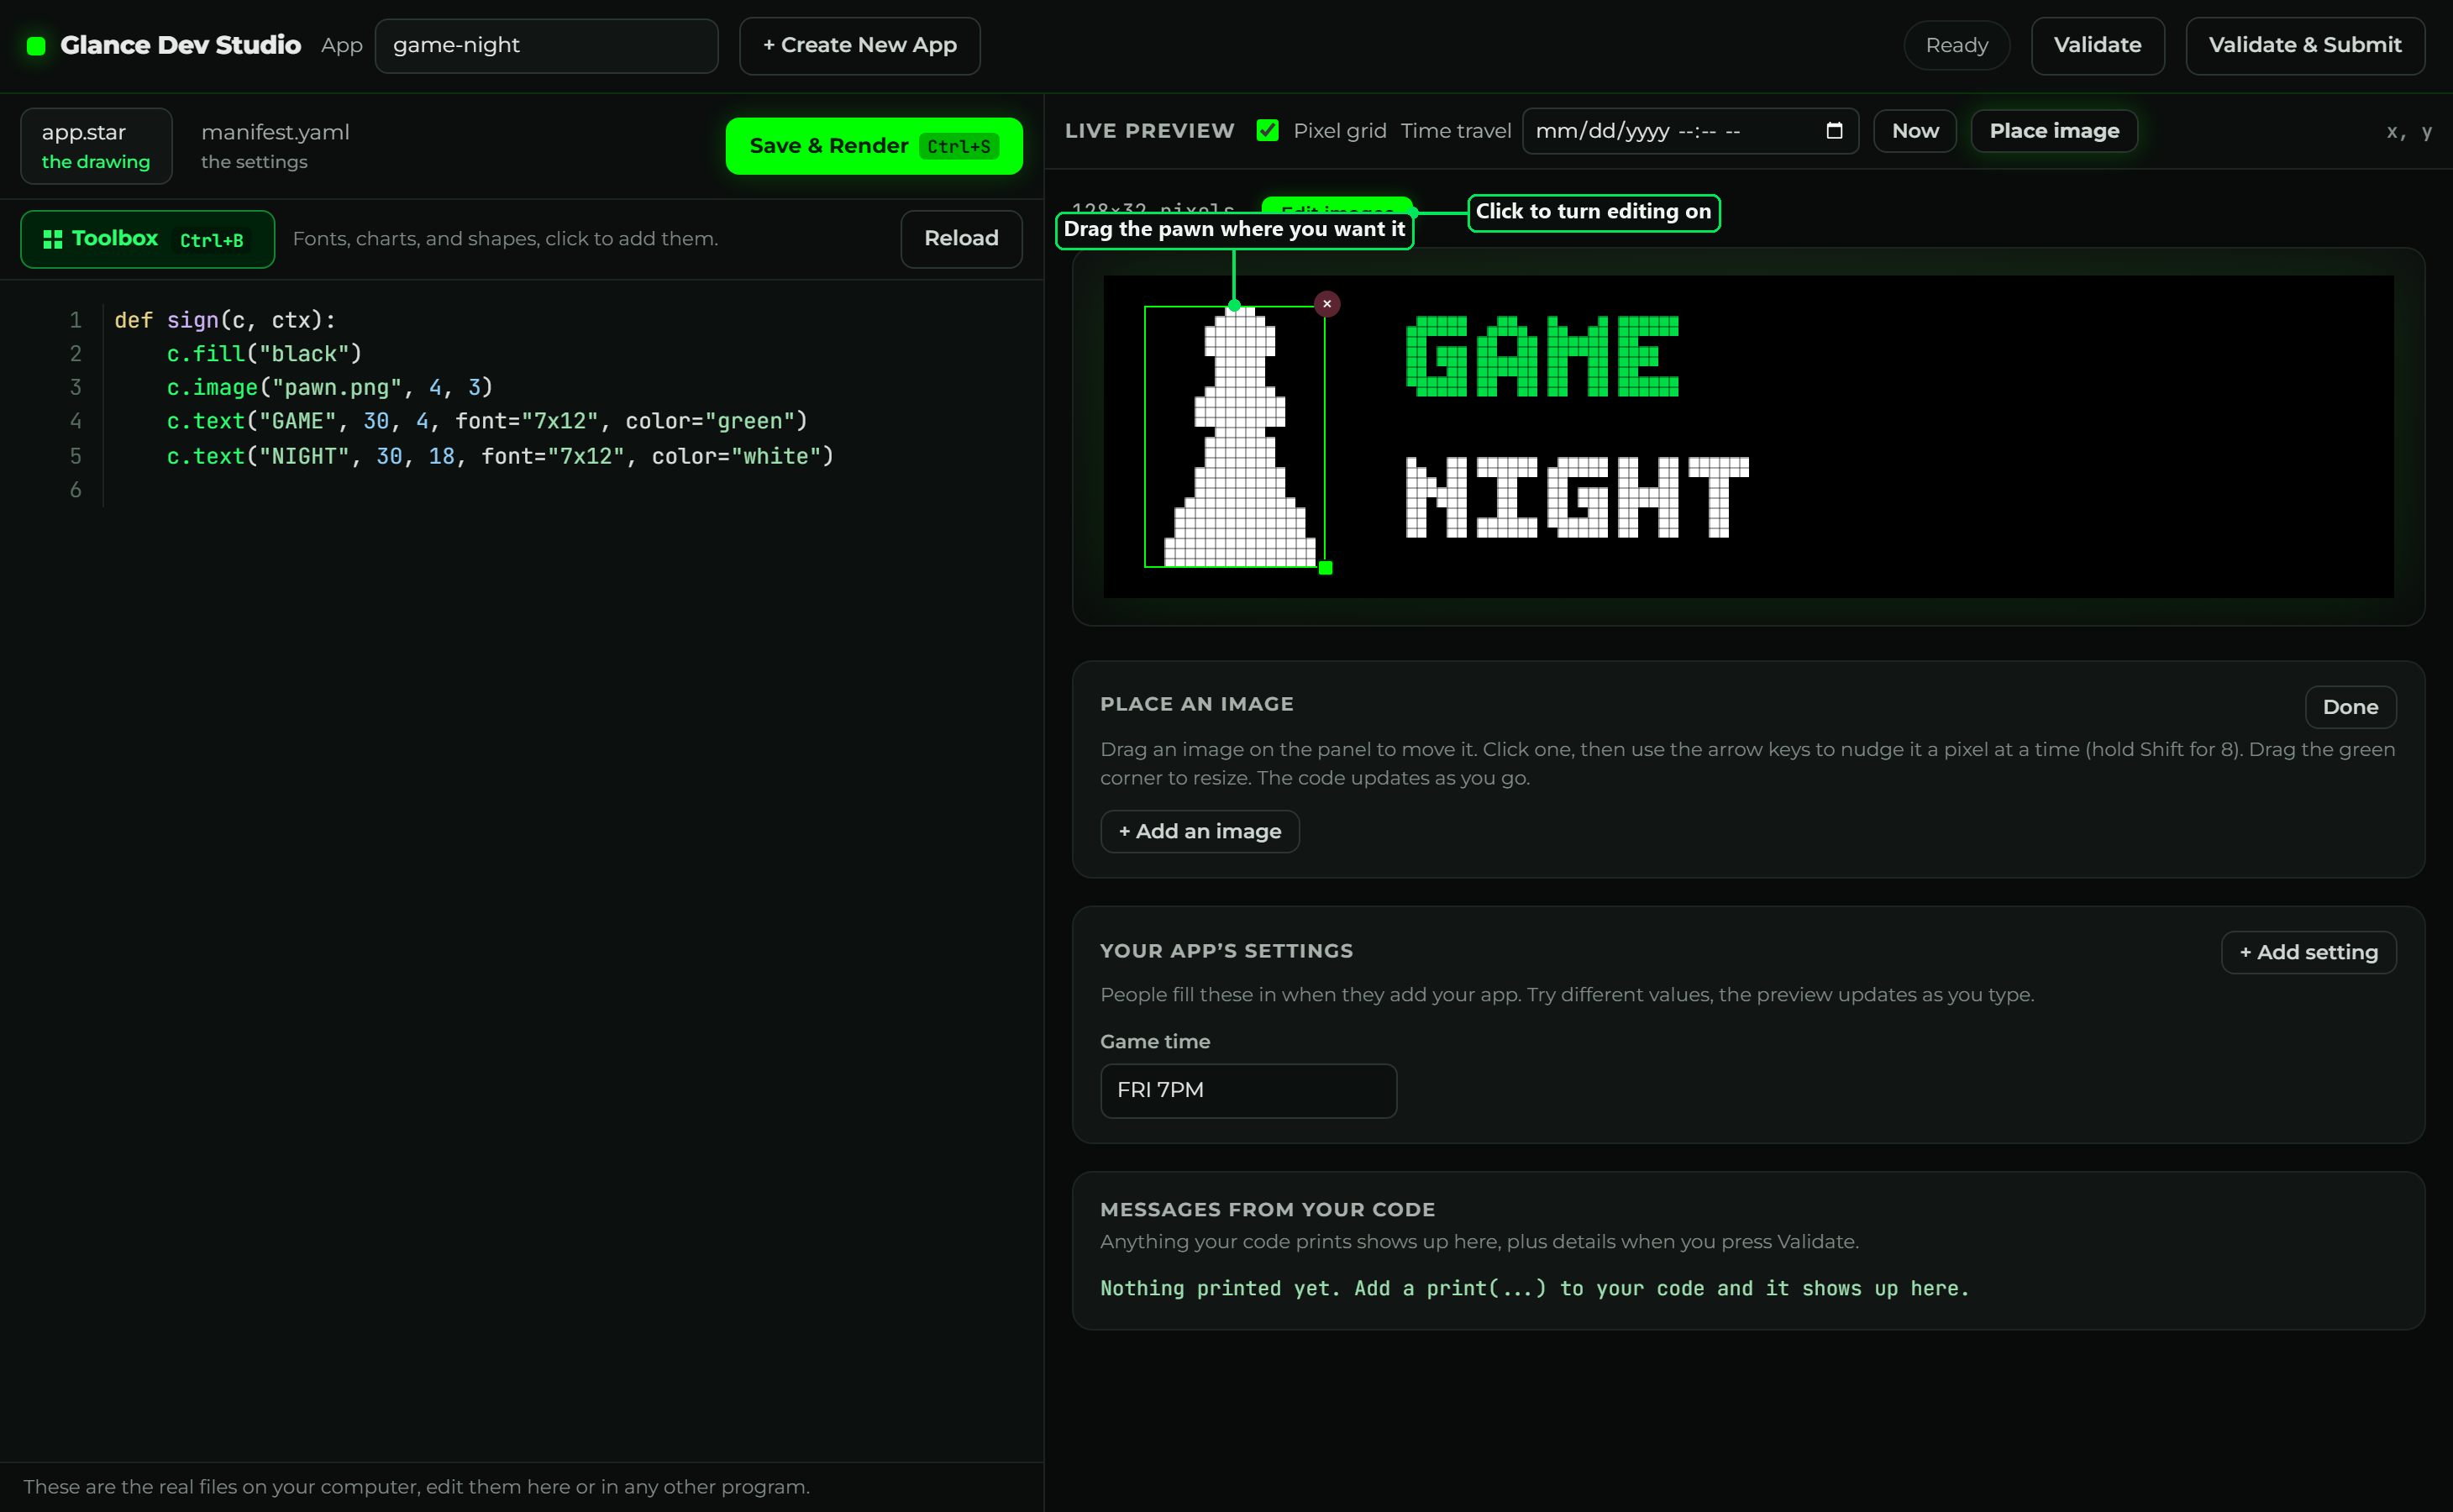
Task: Click the 'Nothing printed yet' message text
Action: click(x=1534, y=1289)
